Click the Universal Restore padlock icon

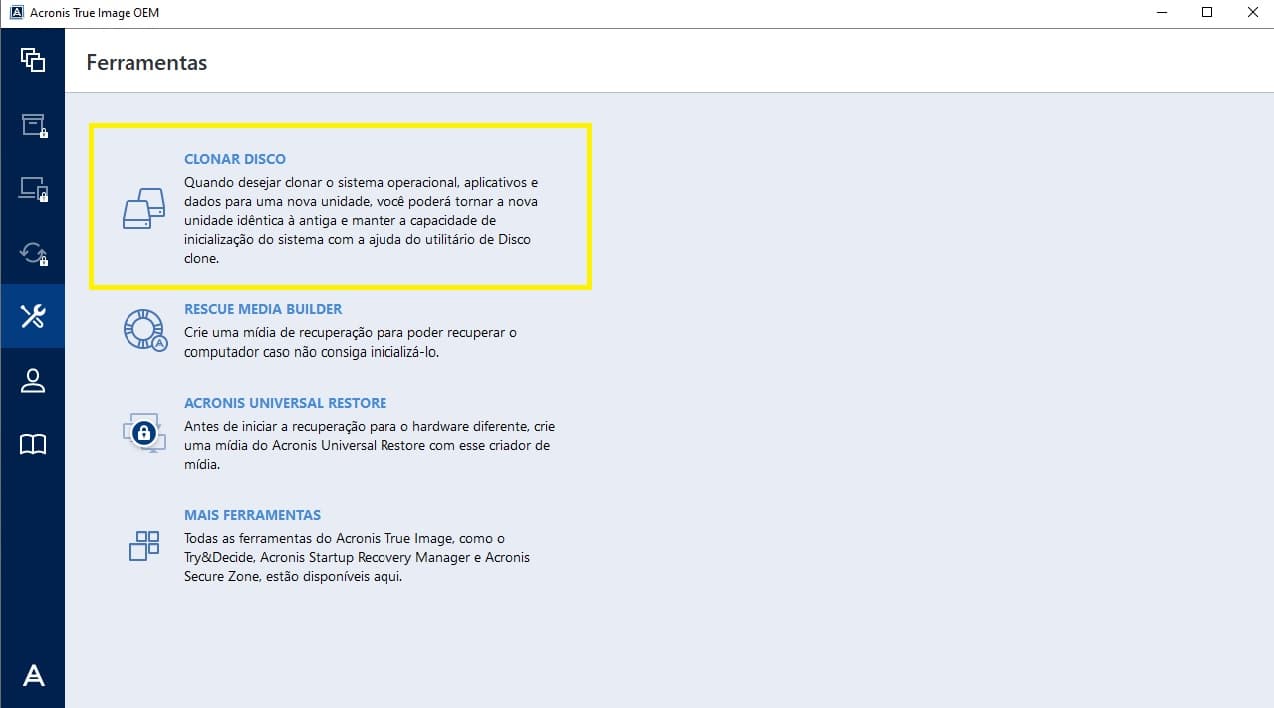[144, 431]
